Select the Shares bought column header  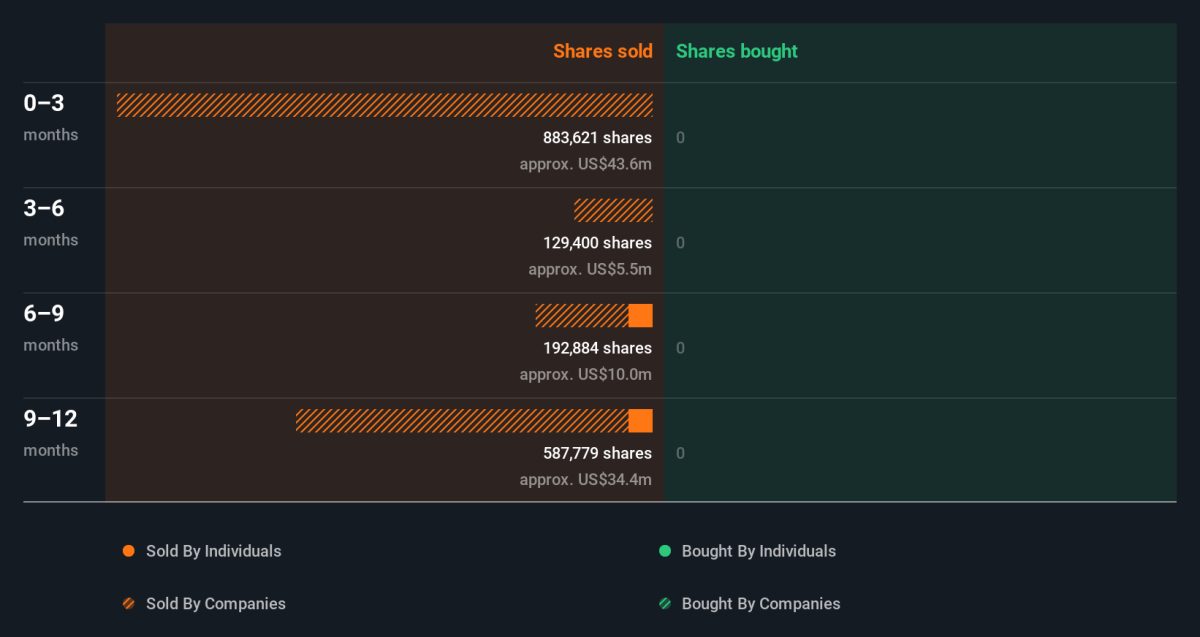tap(737, 51)
